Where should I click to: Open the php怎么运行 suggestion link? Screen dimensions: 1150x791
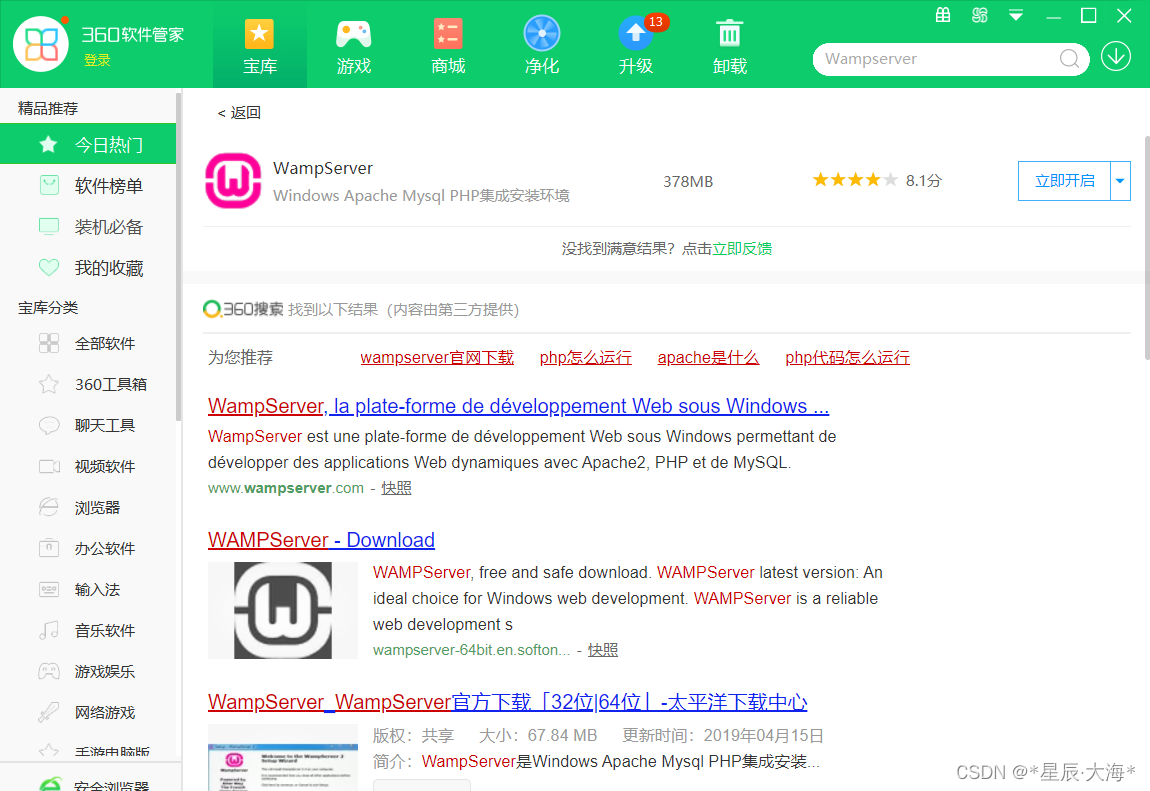pyautogui.click(x=585, y=358)
